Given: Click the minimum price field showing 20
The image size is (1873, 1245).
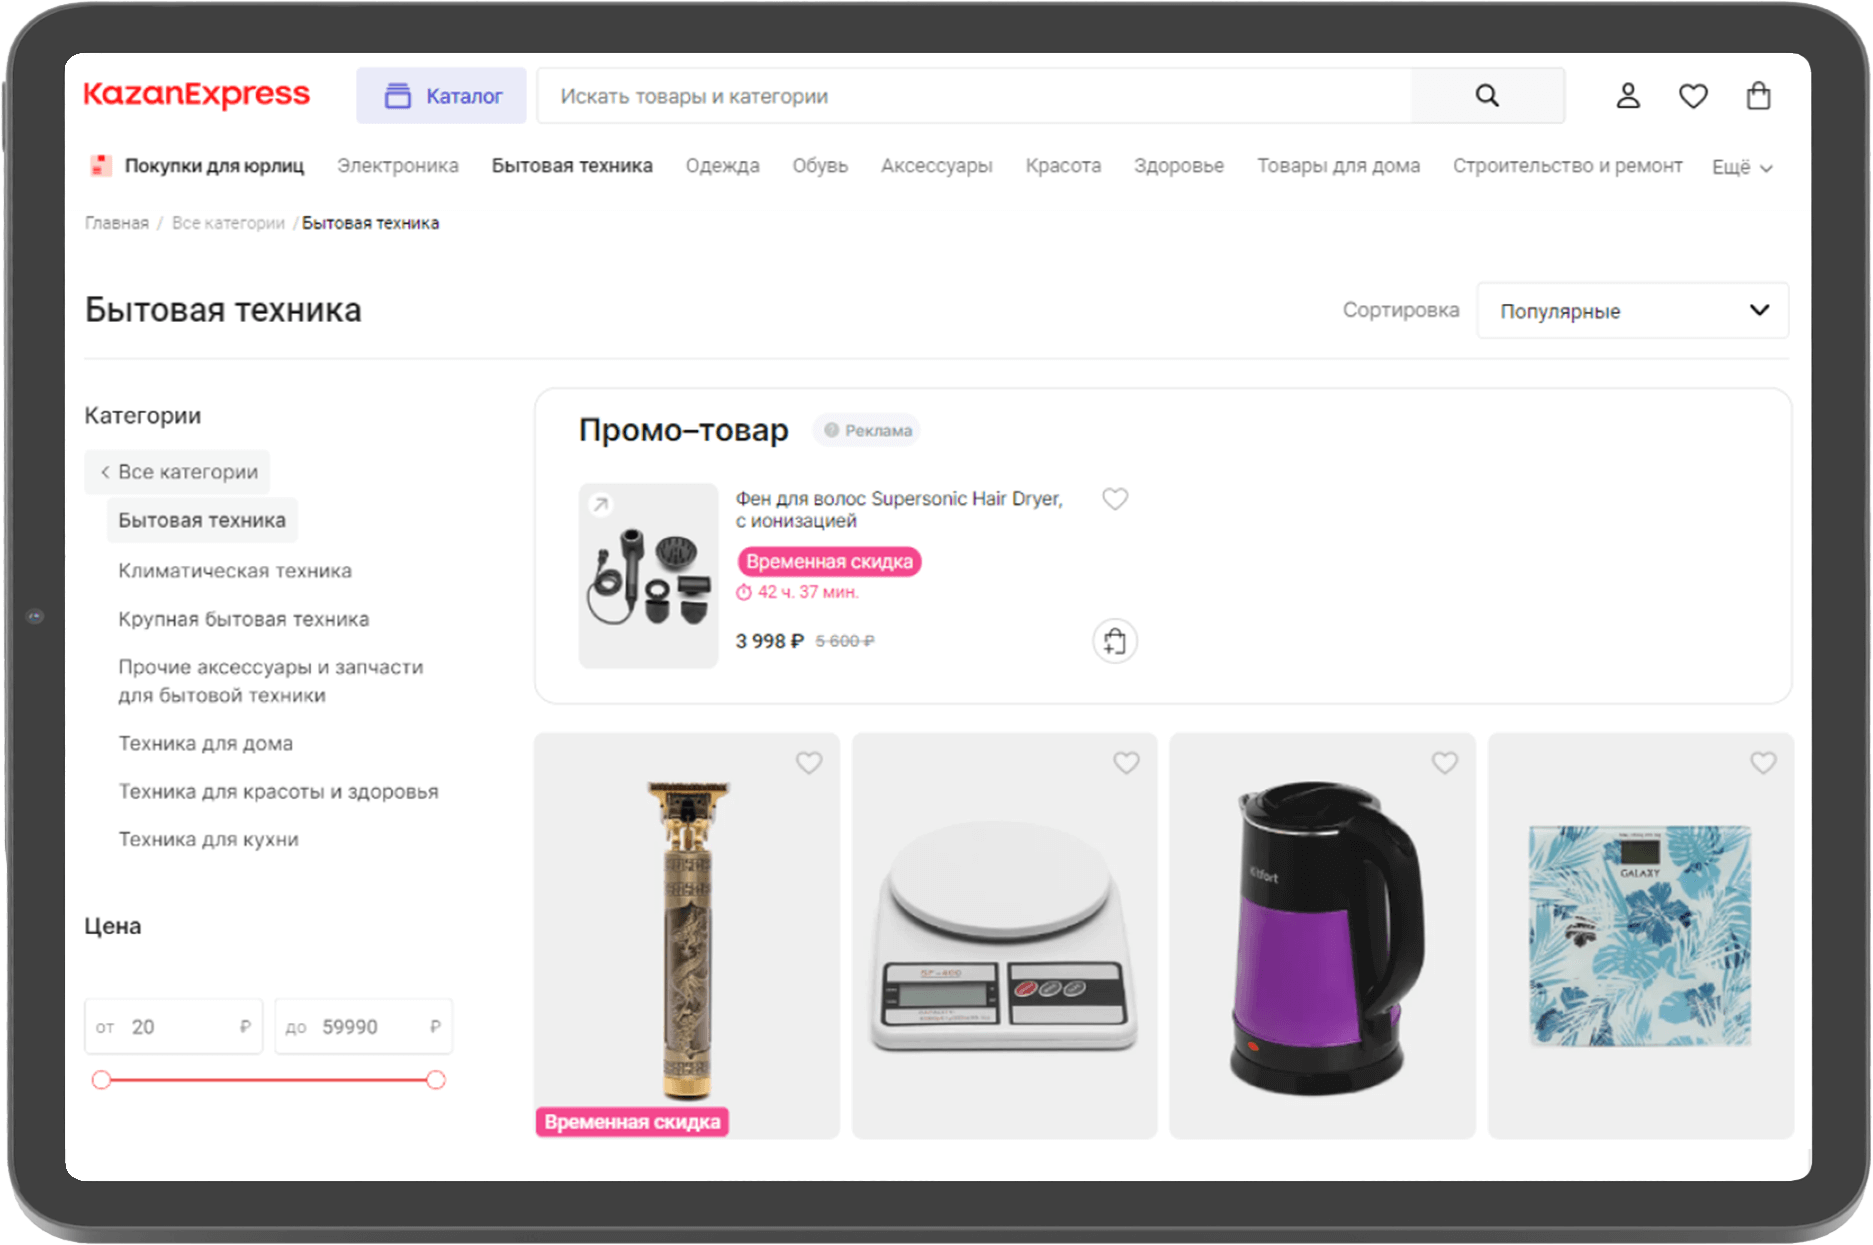Looking at the screenshot, I should tap(173, 1026).
